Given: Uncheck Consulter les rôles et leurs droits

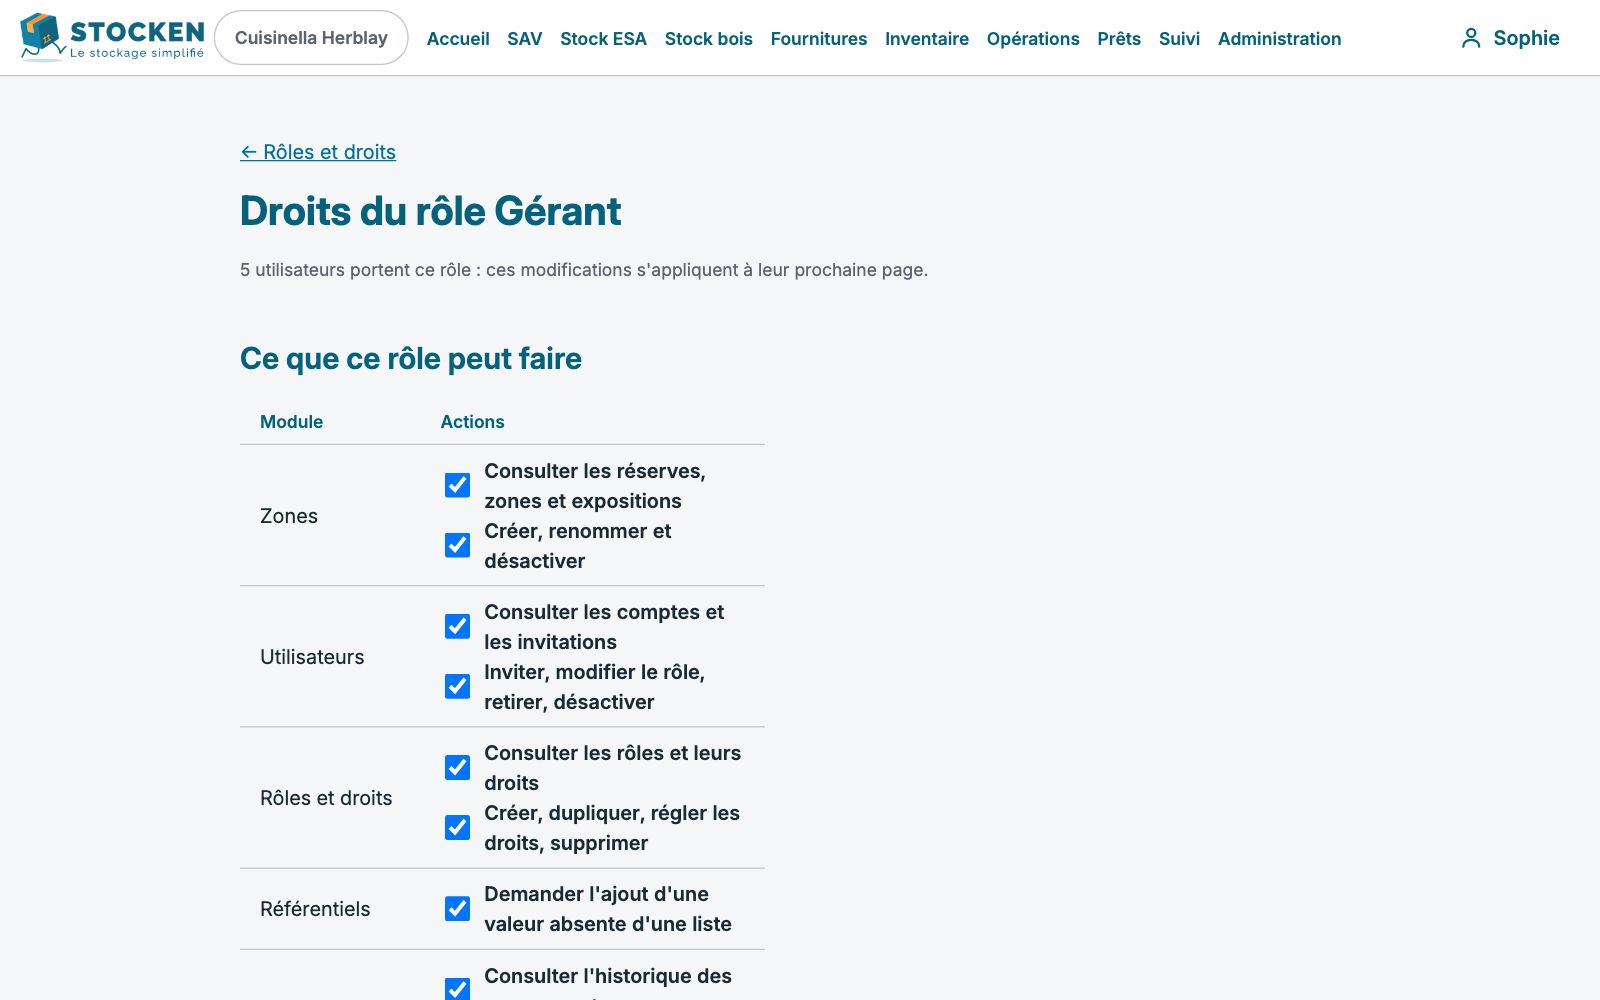Looking at the screenshot, I should 457,767.
